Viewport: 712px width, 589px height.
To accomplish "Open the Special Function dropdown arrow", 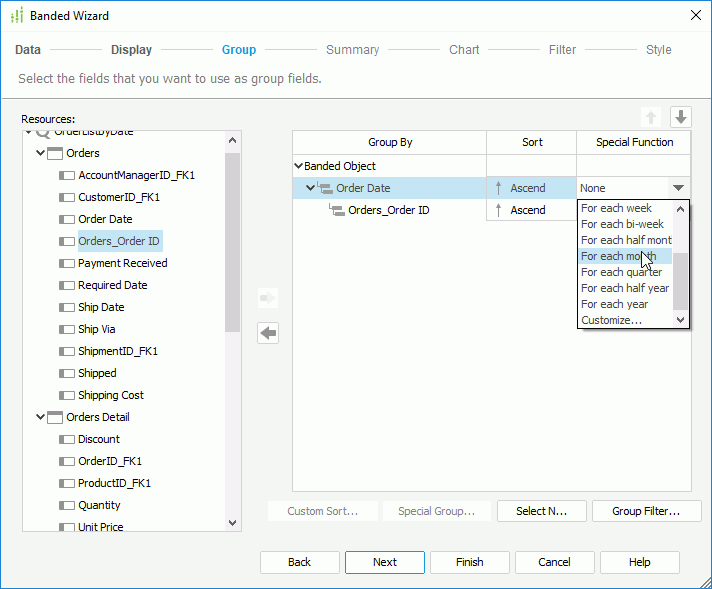I will click(x=678, y=188).
